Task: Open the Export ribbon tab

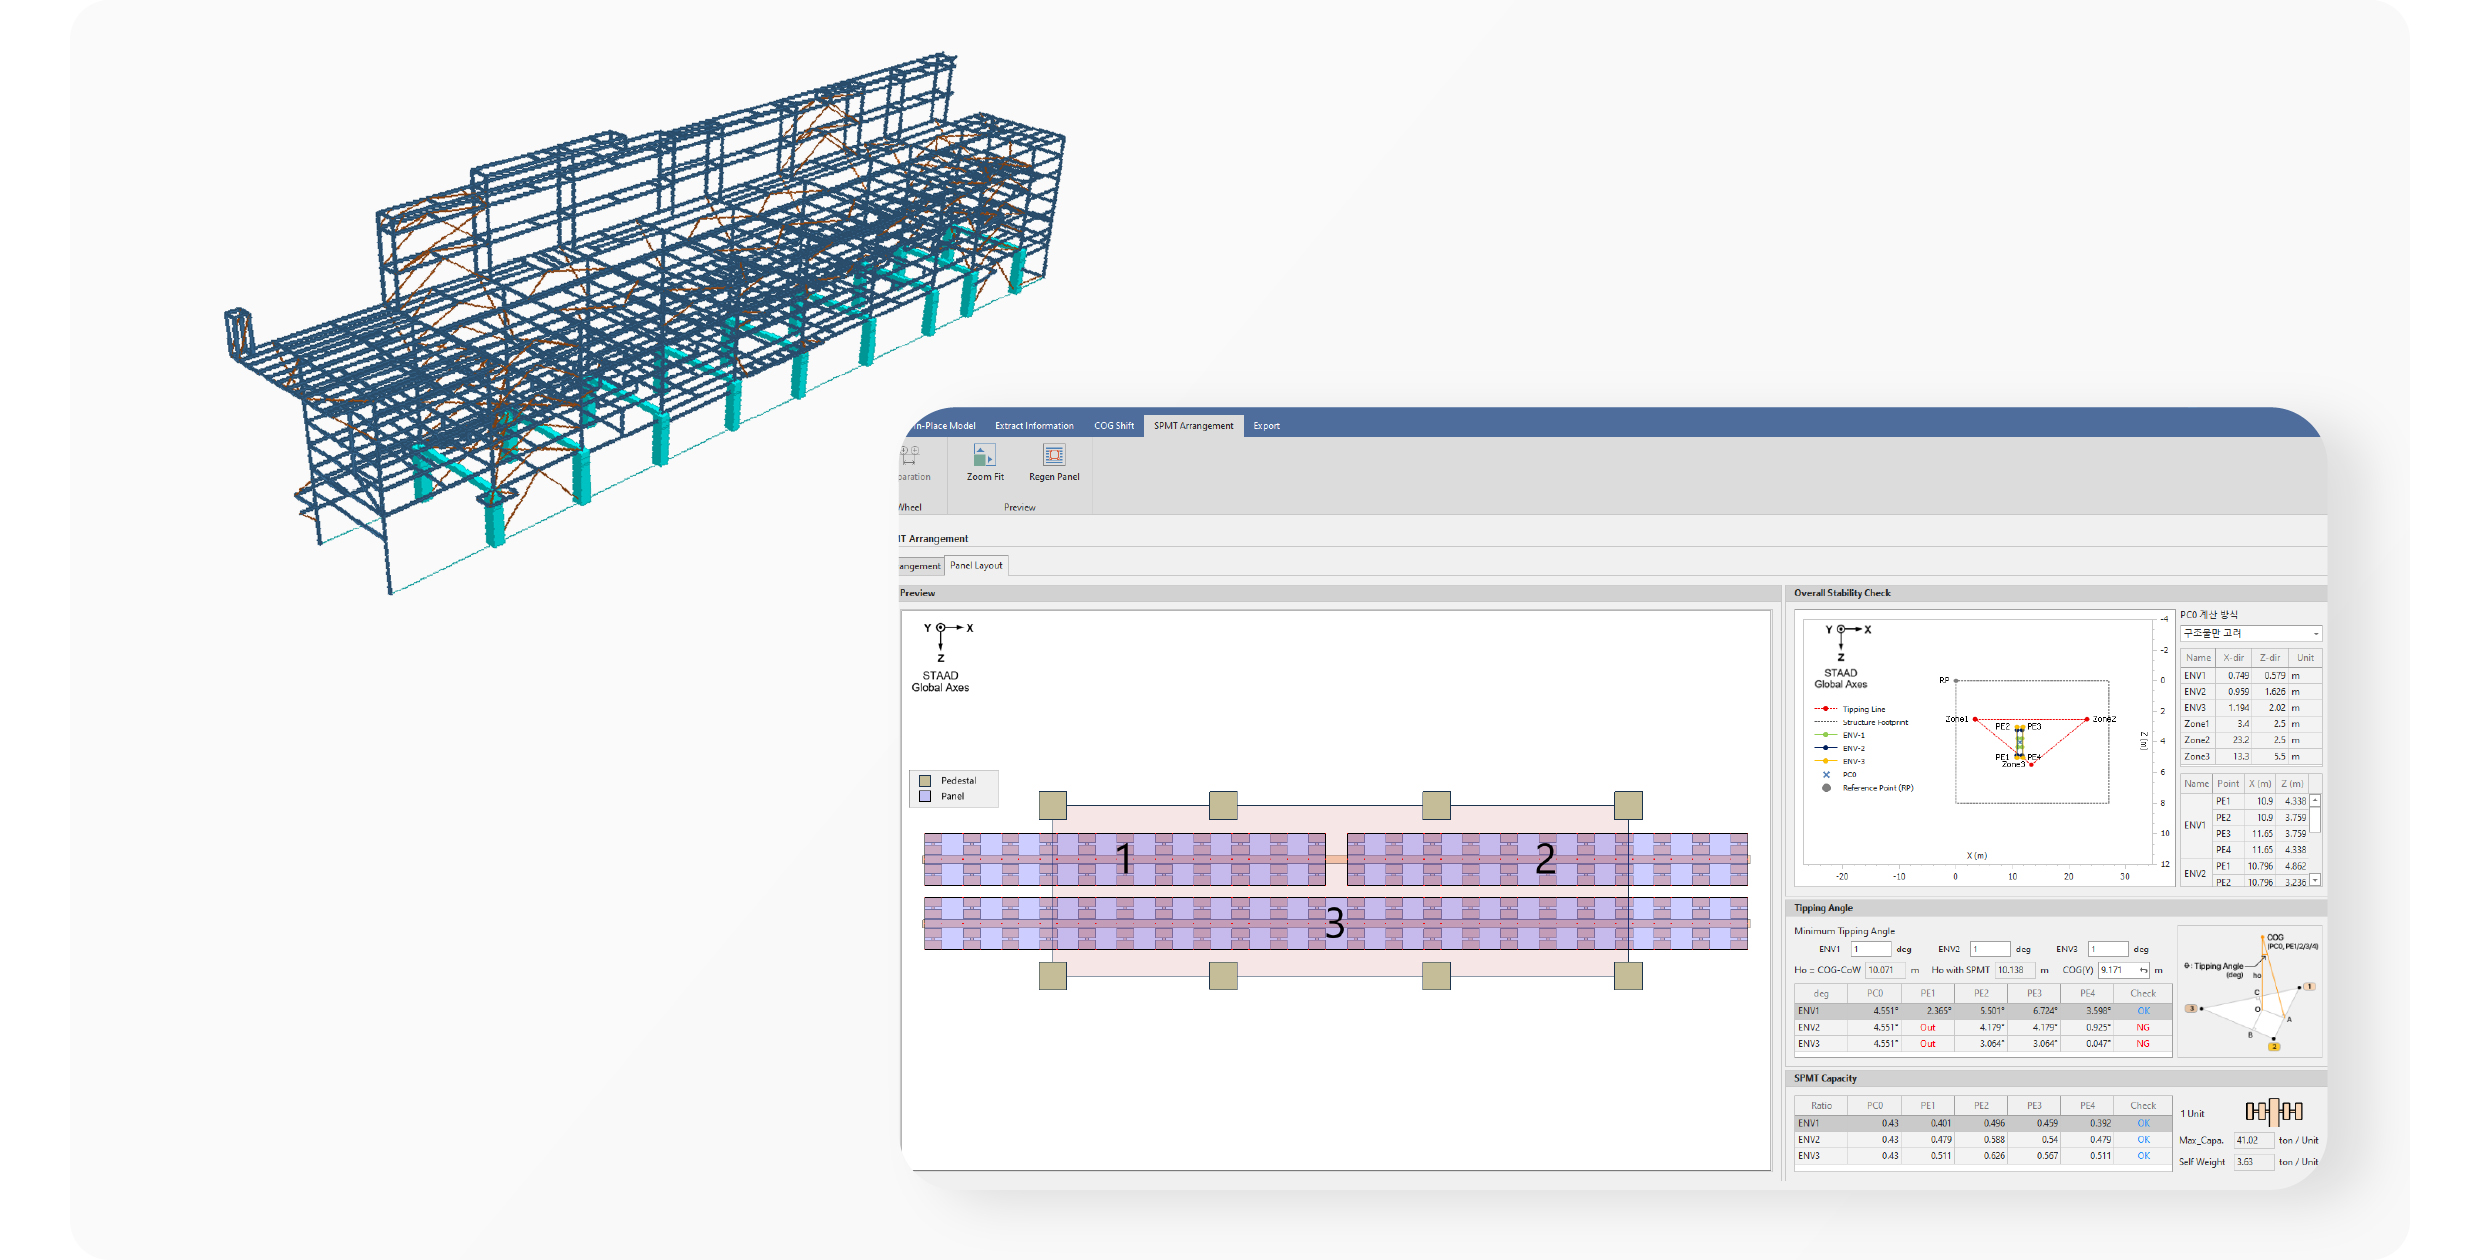Action: coord(1266,426)
